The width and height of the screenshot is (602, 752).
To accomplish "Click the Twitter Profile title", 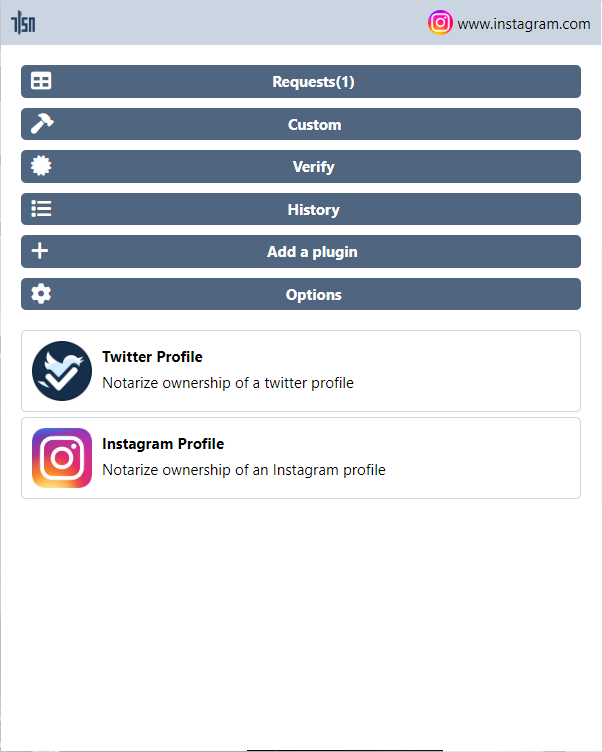I will pos(152,357).
